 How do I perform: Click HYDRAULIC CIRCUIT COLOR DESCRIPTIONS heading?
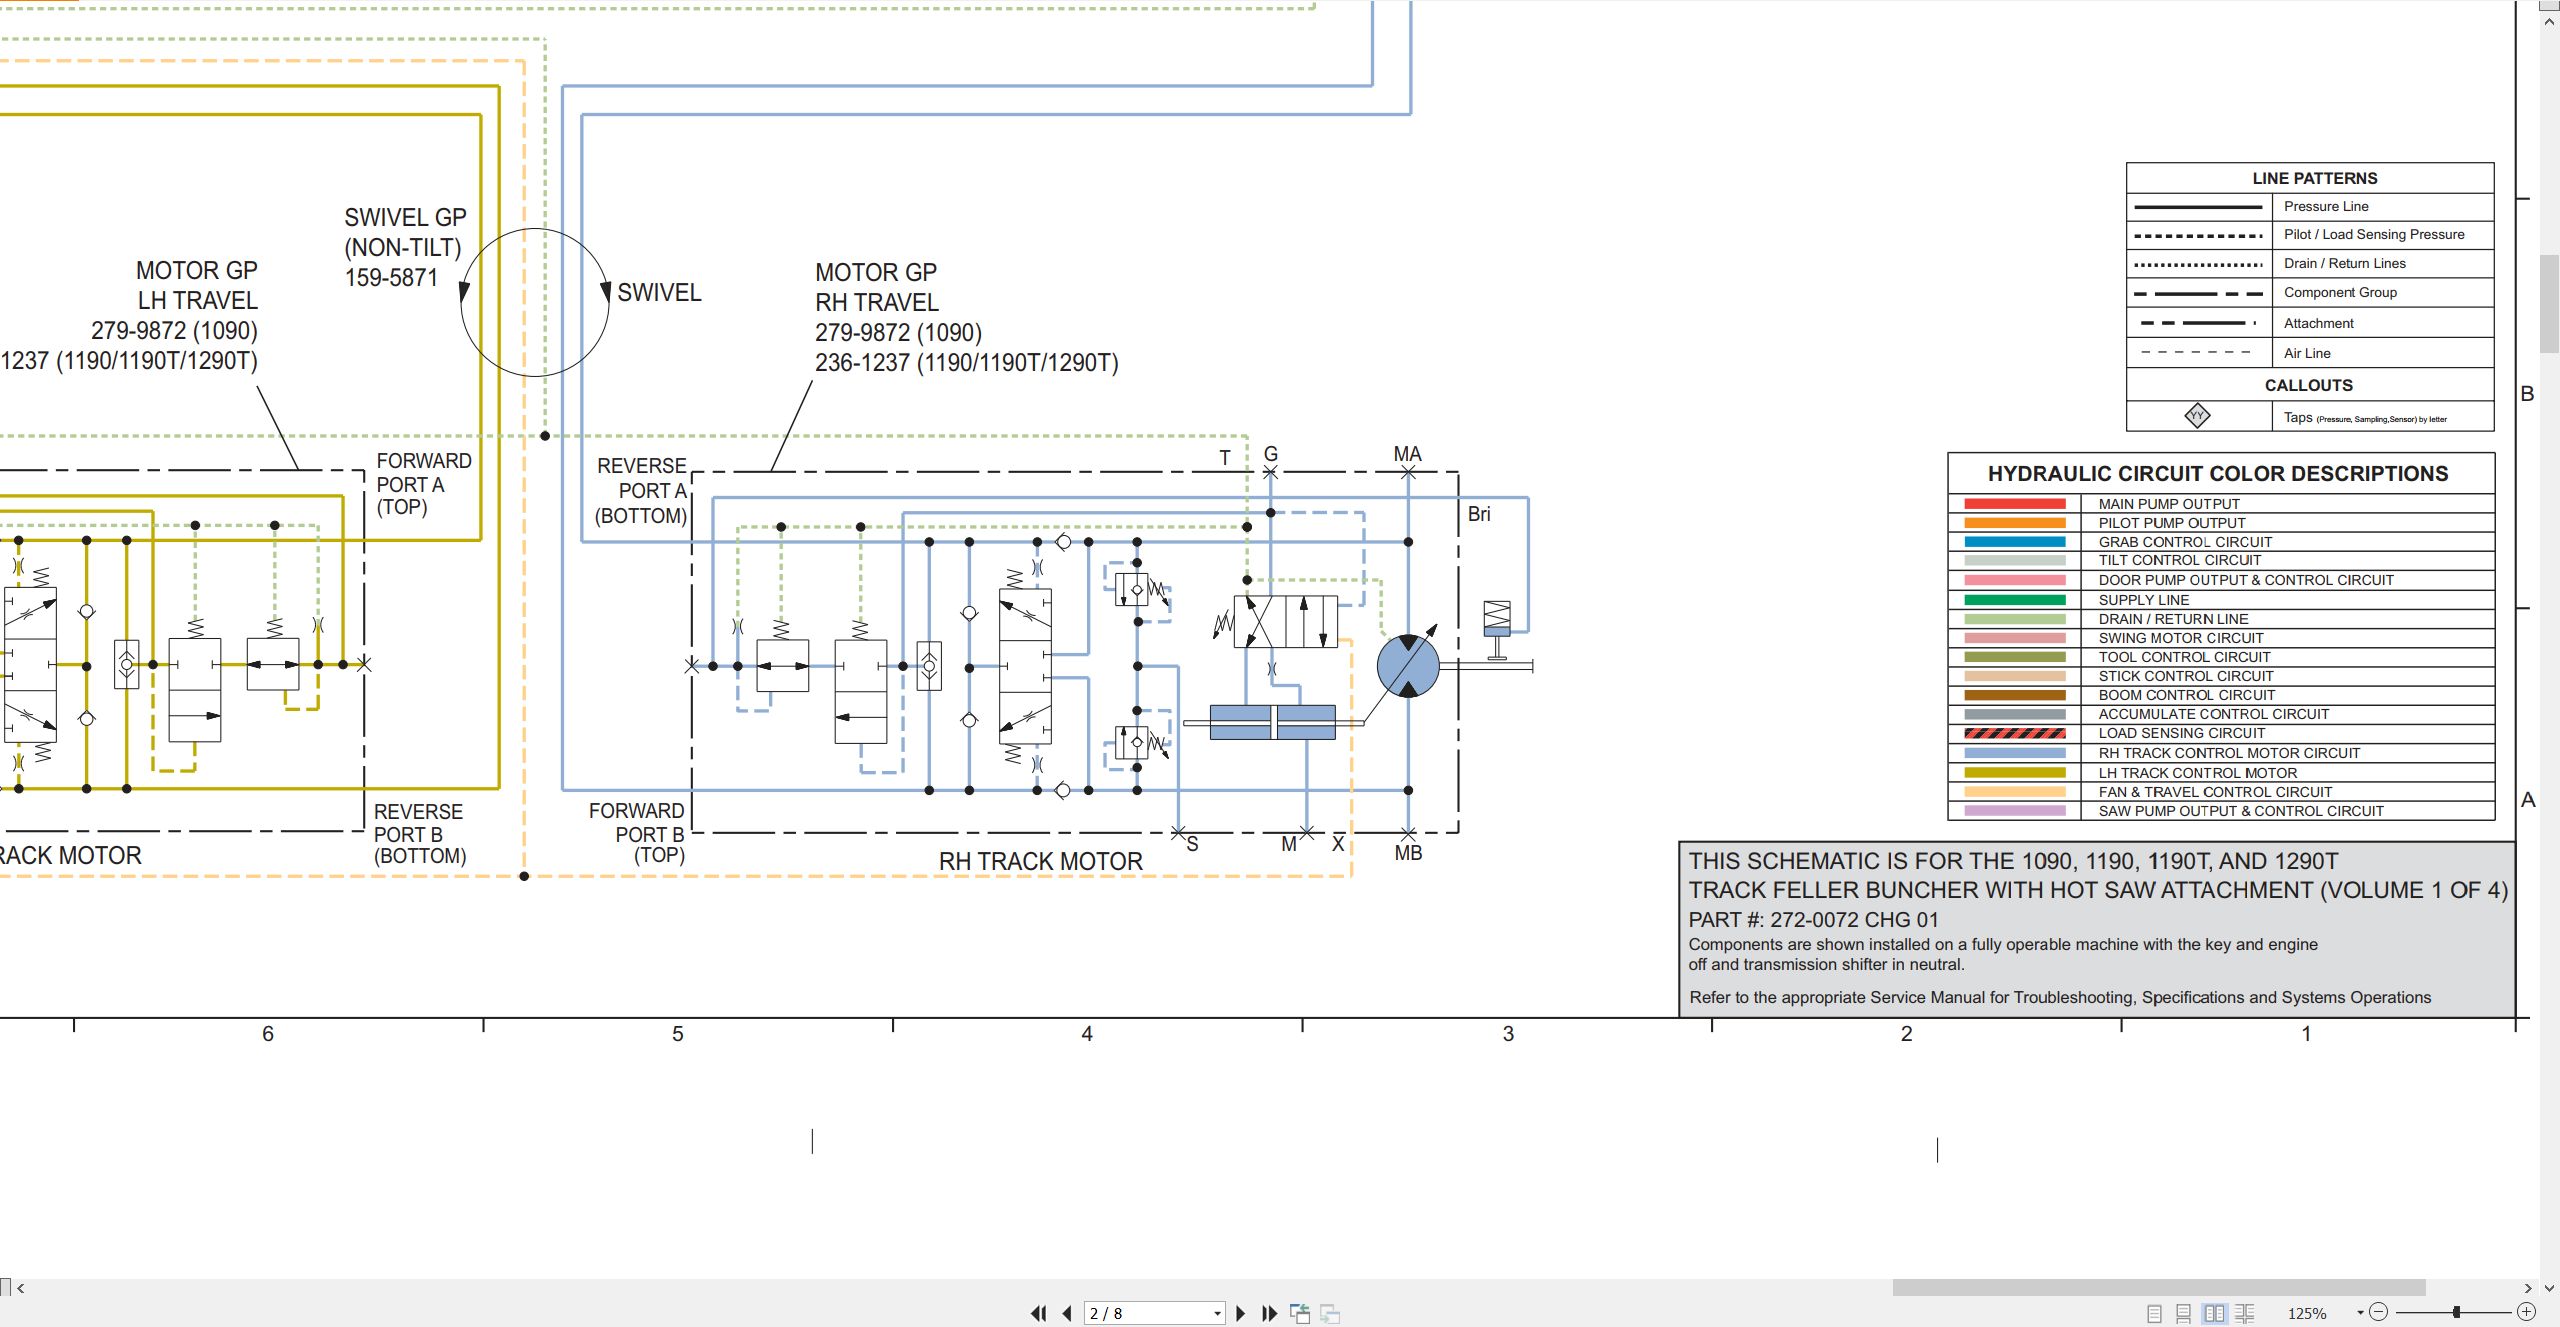coord(2218,474)
